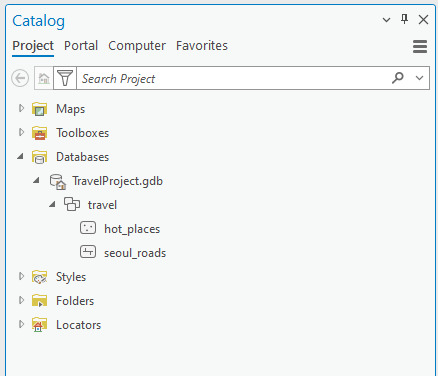This screenshot has height=376, width=438.
Task: Expand the Folders node
Action: point(21,300)
